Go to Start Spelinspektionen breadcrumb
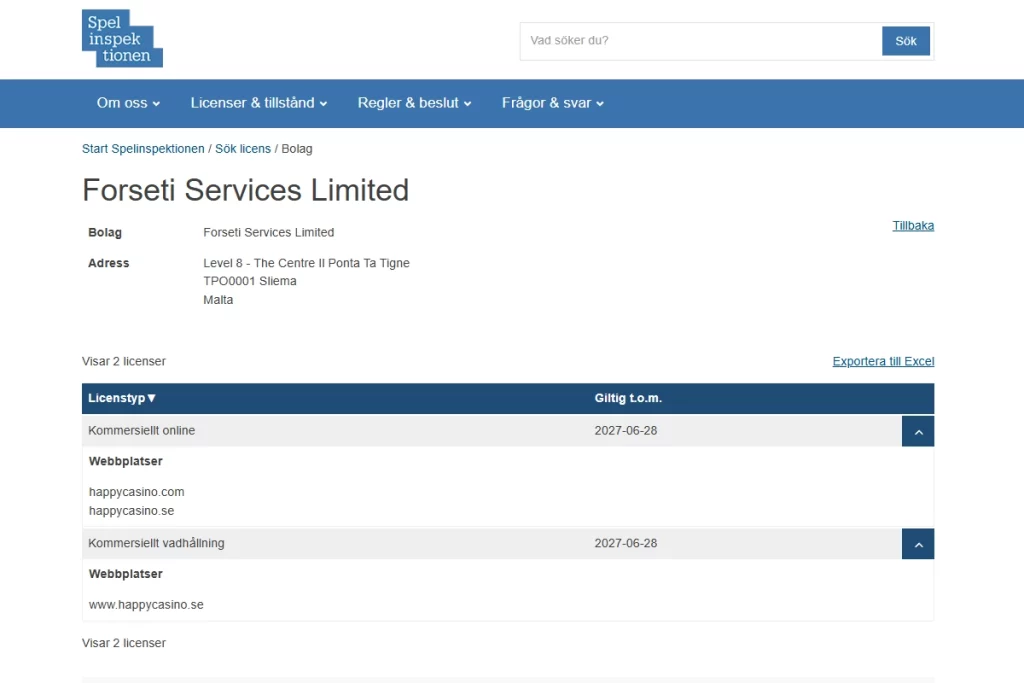The width and height of the screenshot is (1024, 683). click(x=143, y=149)
